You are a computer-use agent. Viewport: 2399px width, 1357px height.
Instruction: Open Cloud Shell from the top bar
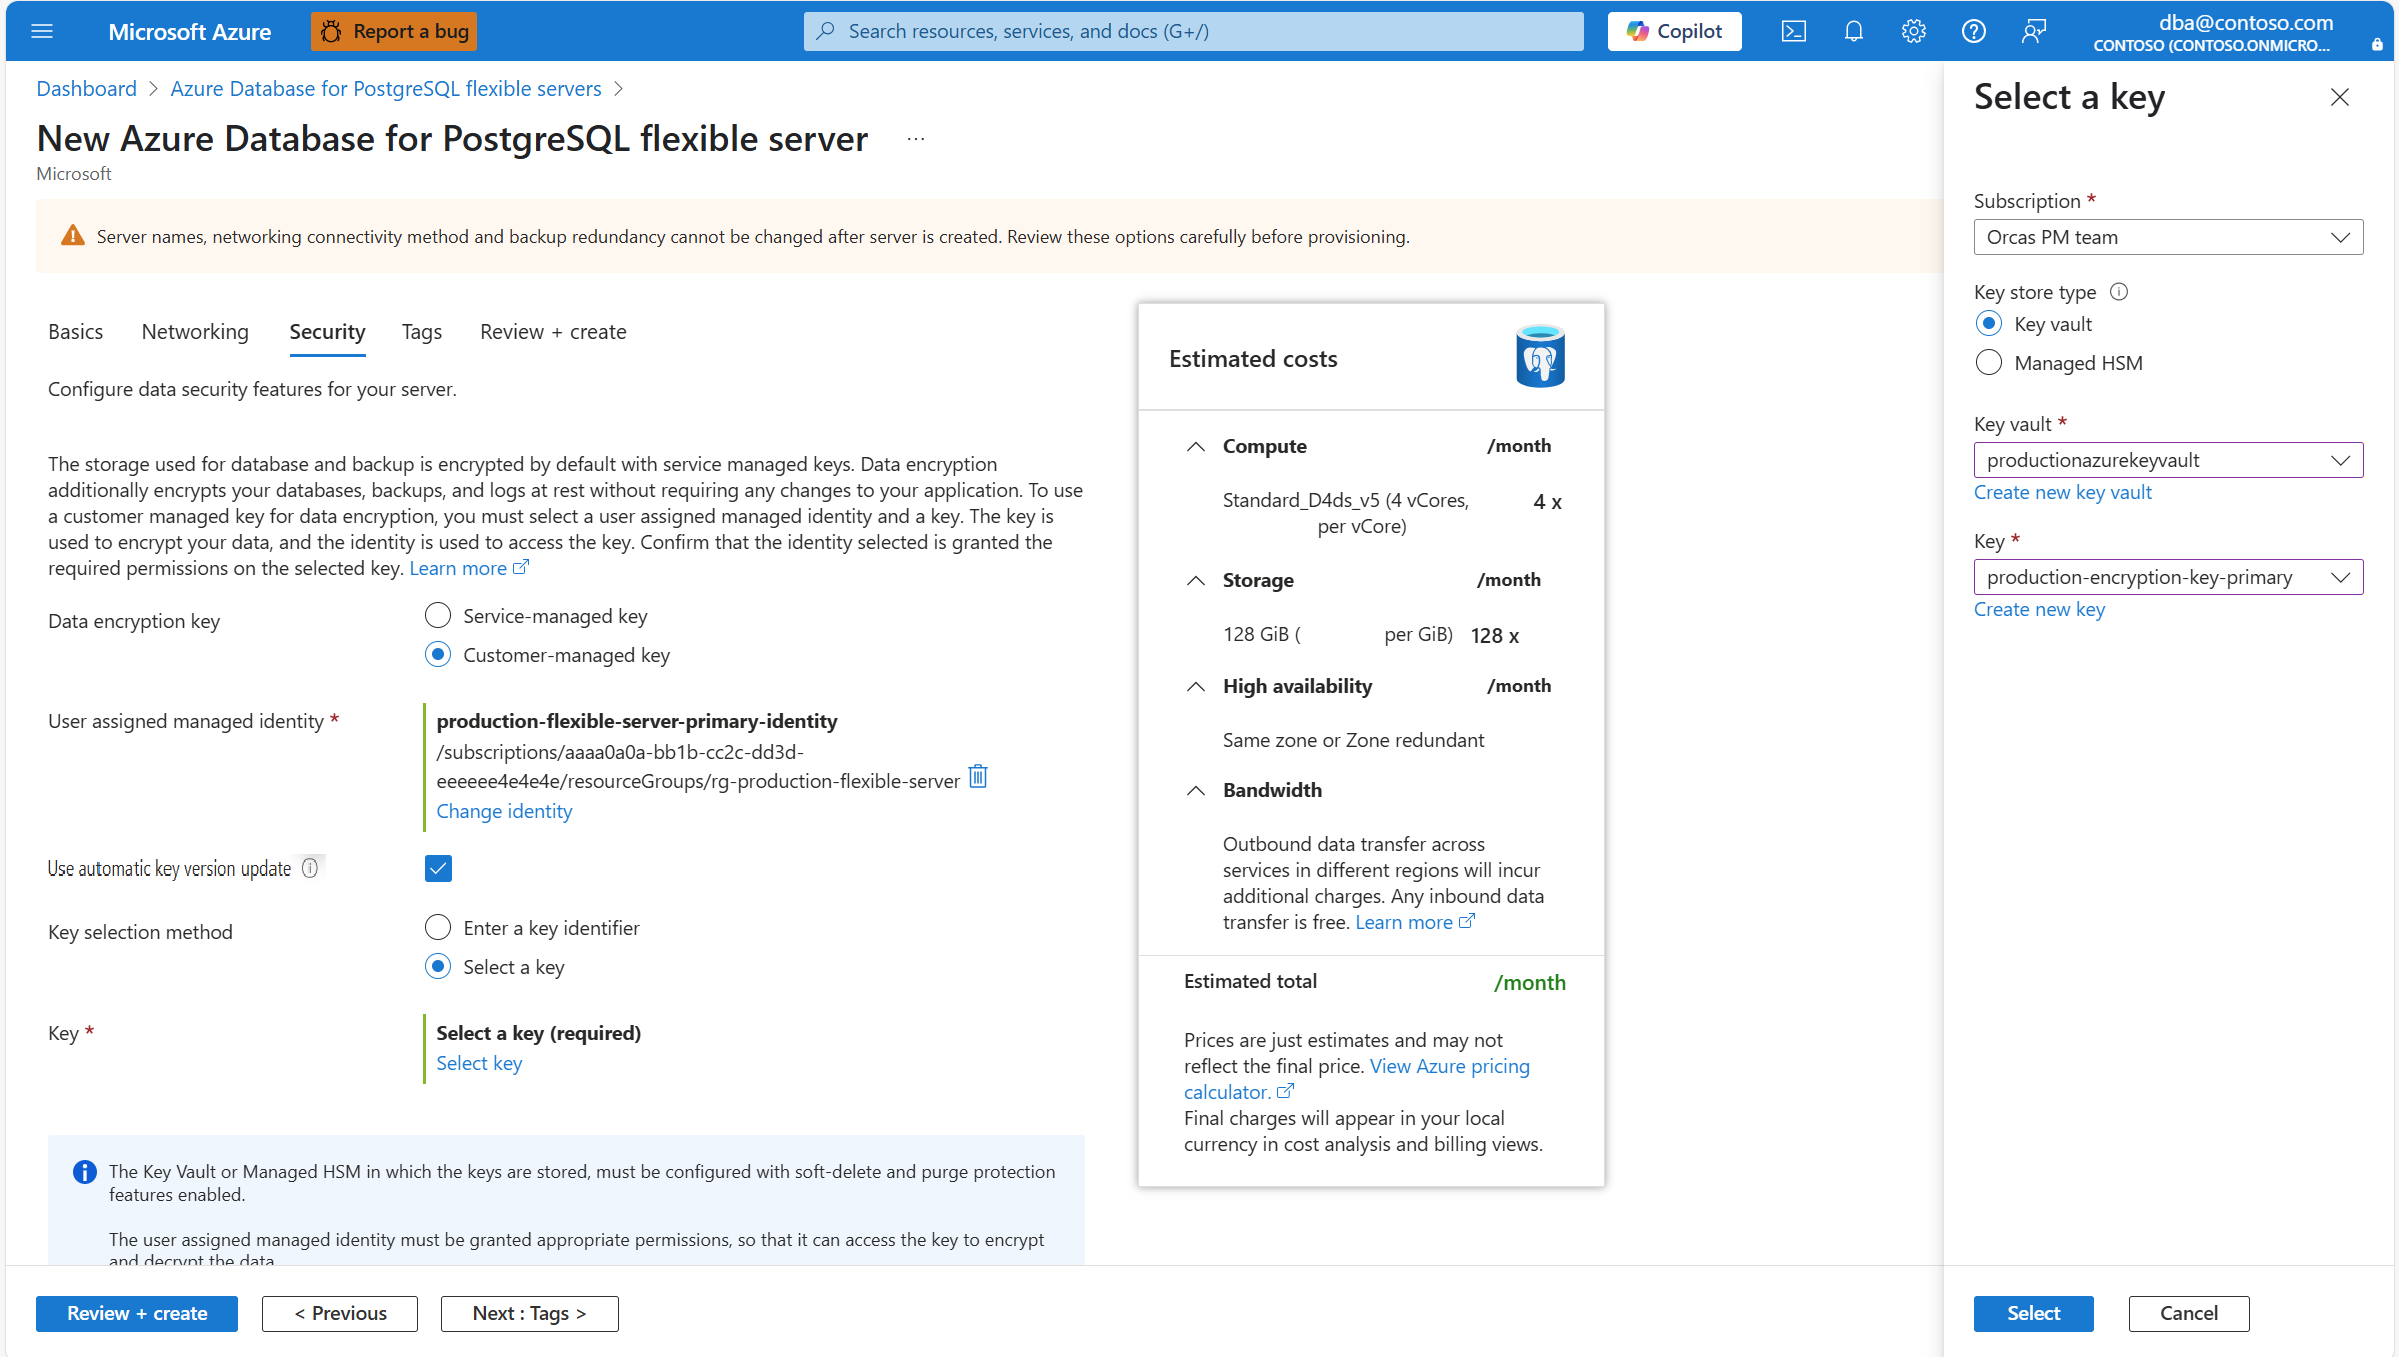(x=1793, y=31)
